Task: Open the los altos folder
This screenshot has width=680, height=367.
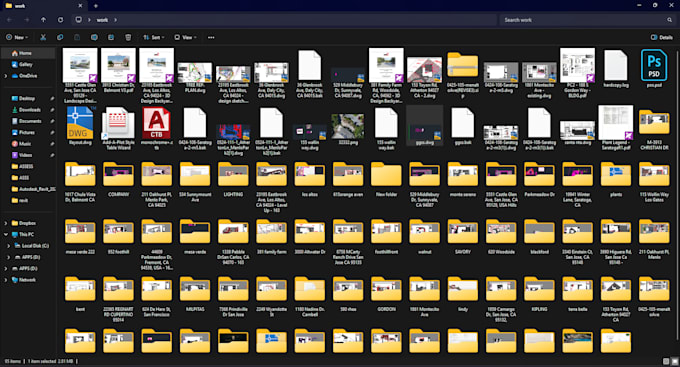Action: coord(310,175)
